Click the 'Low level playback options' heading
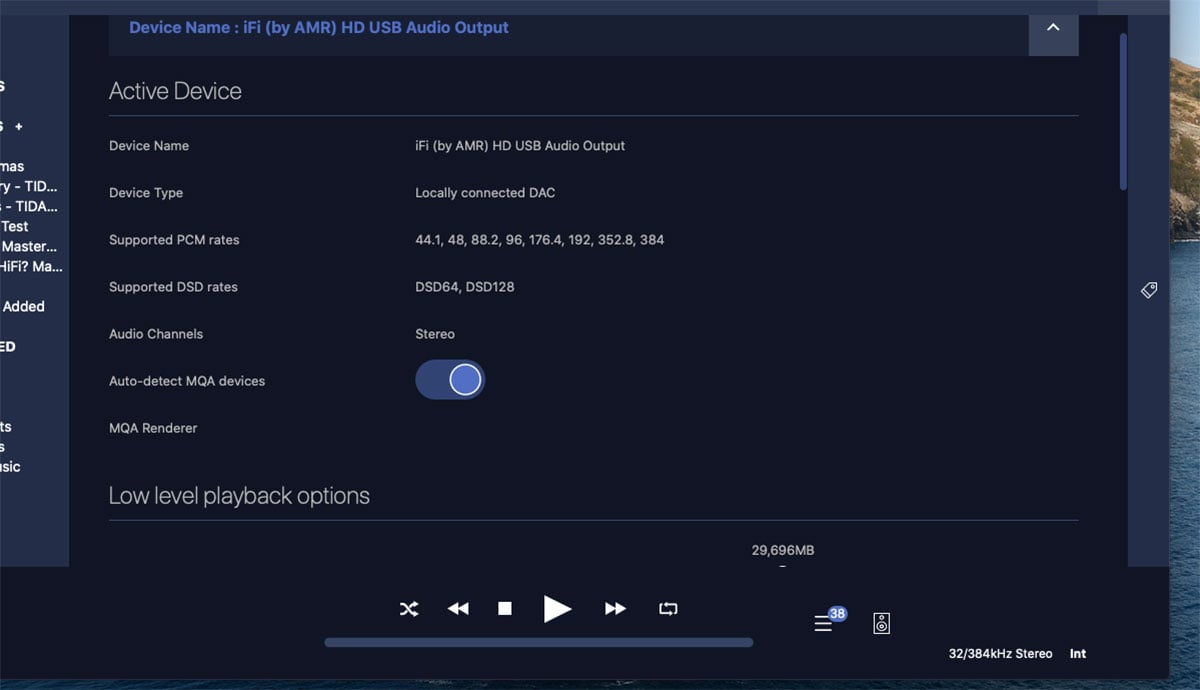Viewport: 1200px width, 690px height. [x=239, y=496]
